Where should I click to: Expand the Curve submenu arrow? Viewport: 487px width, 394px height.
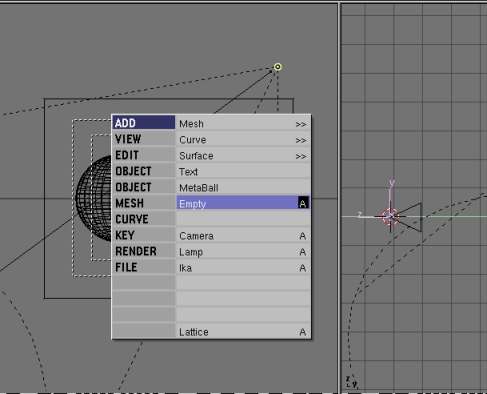tap(301, 140)
